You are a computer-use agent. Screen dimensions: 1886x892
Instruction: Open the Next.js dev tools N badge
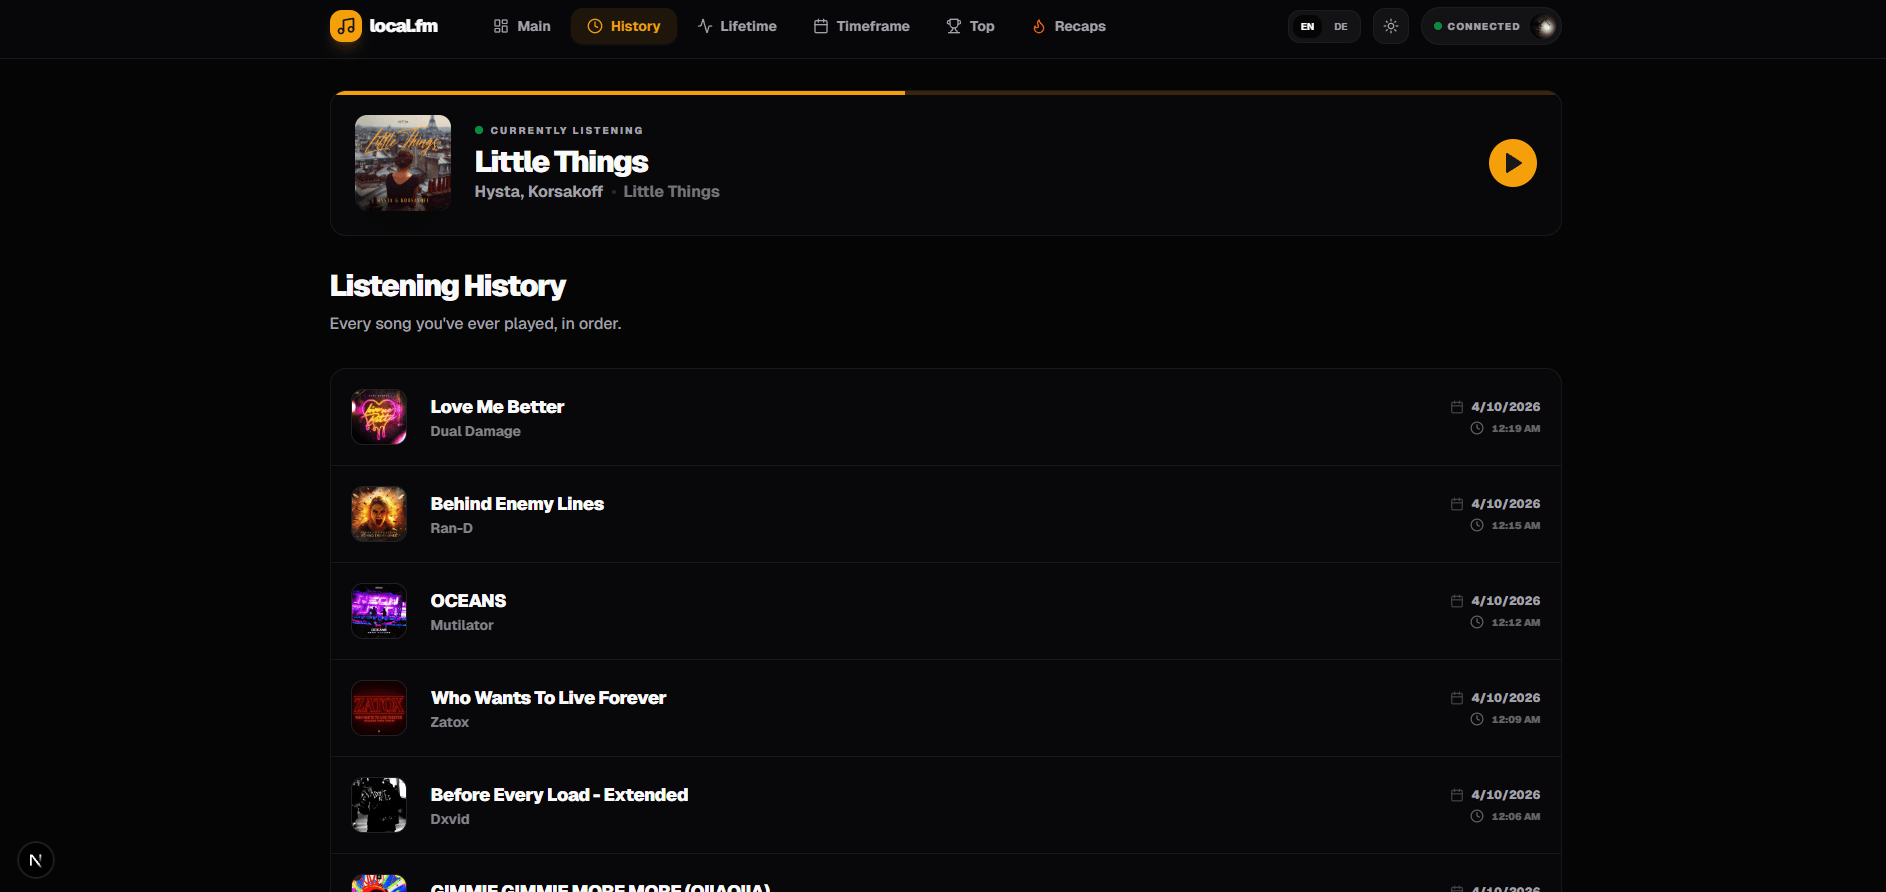[x=36, y=860]
